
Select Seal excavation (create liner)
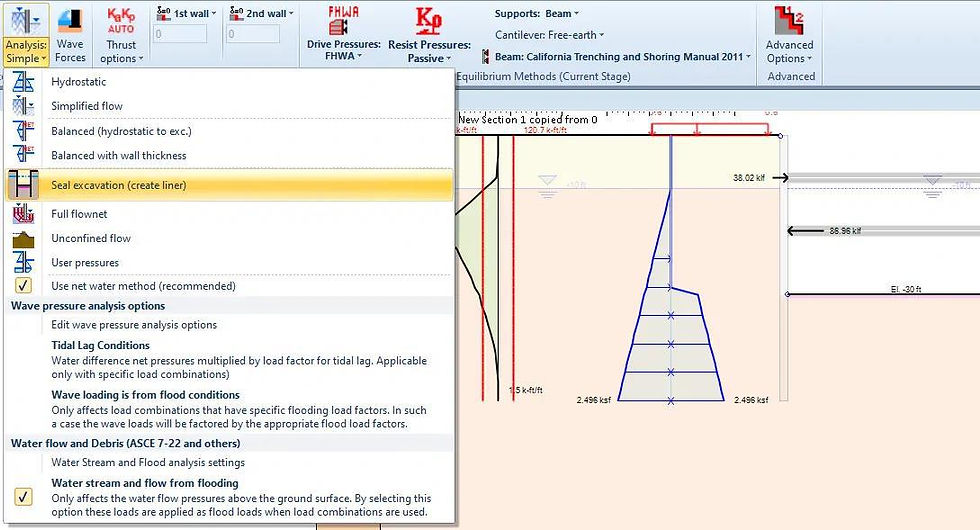(229, 185)
